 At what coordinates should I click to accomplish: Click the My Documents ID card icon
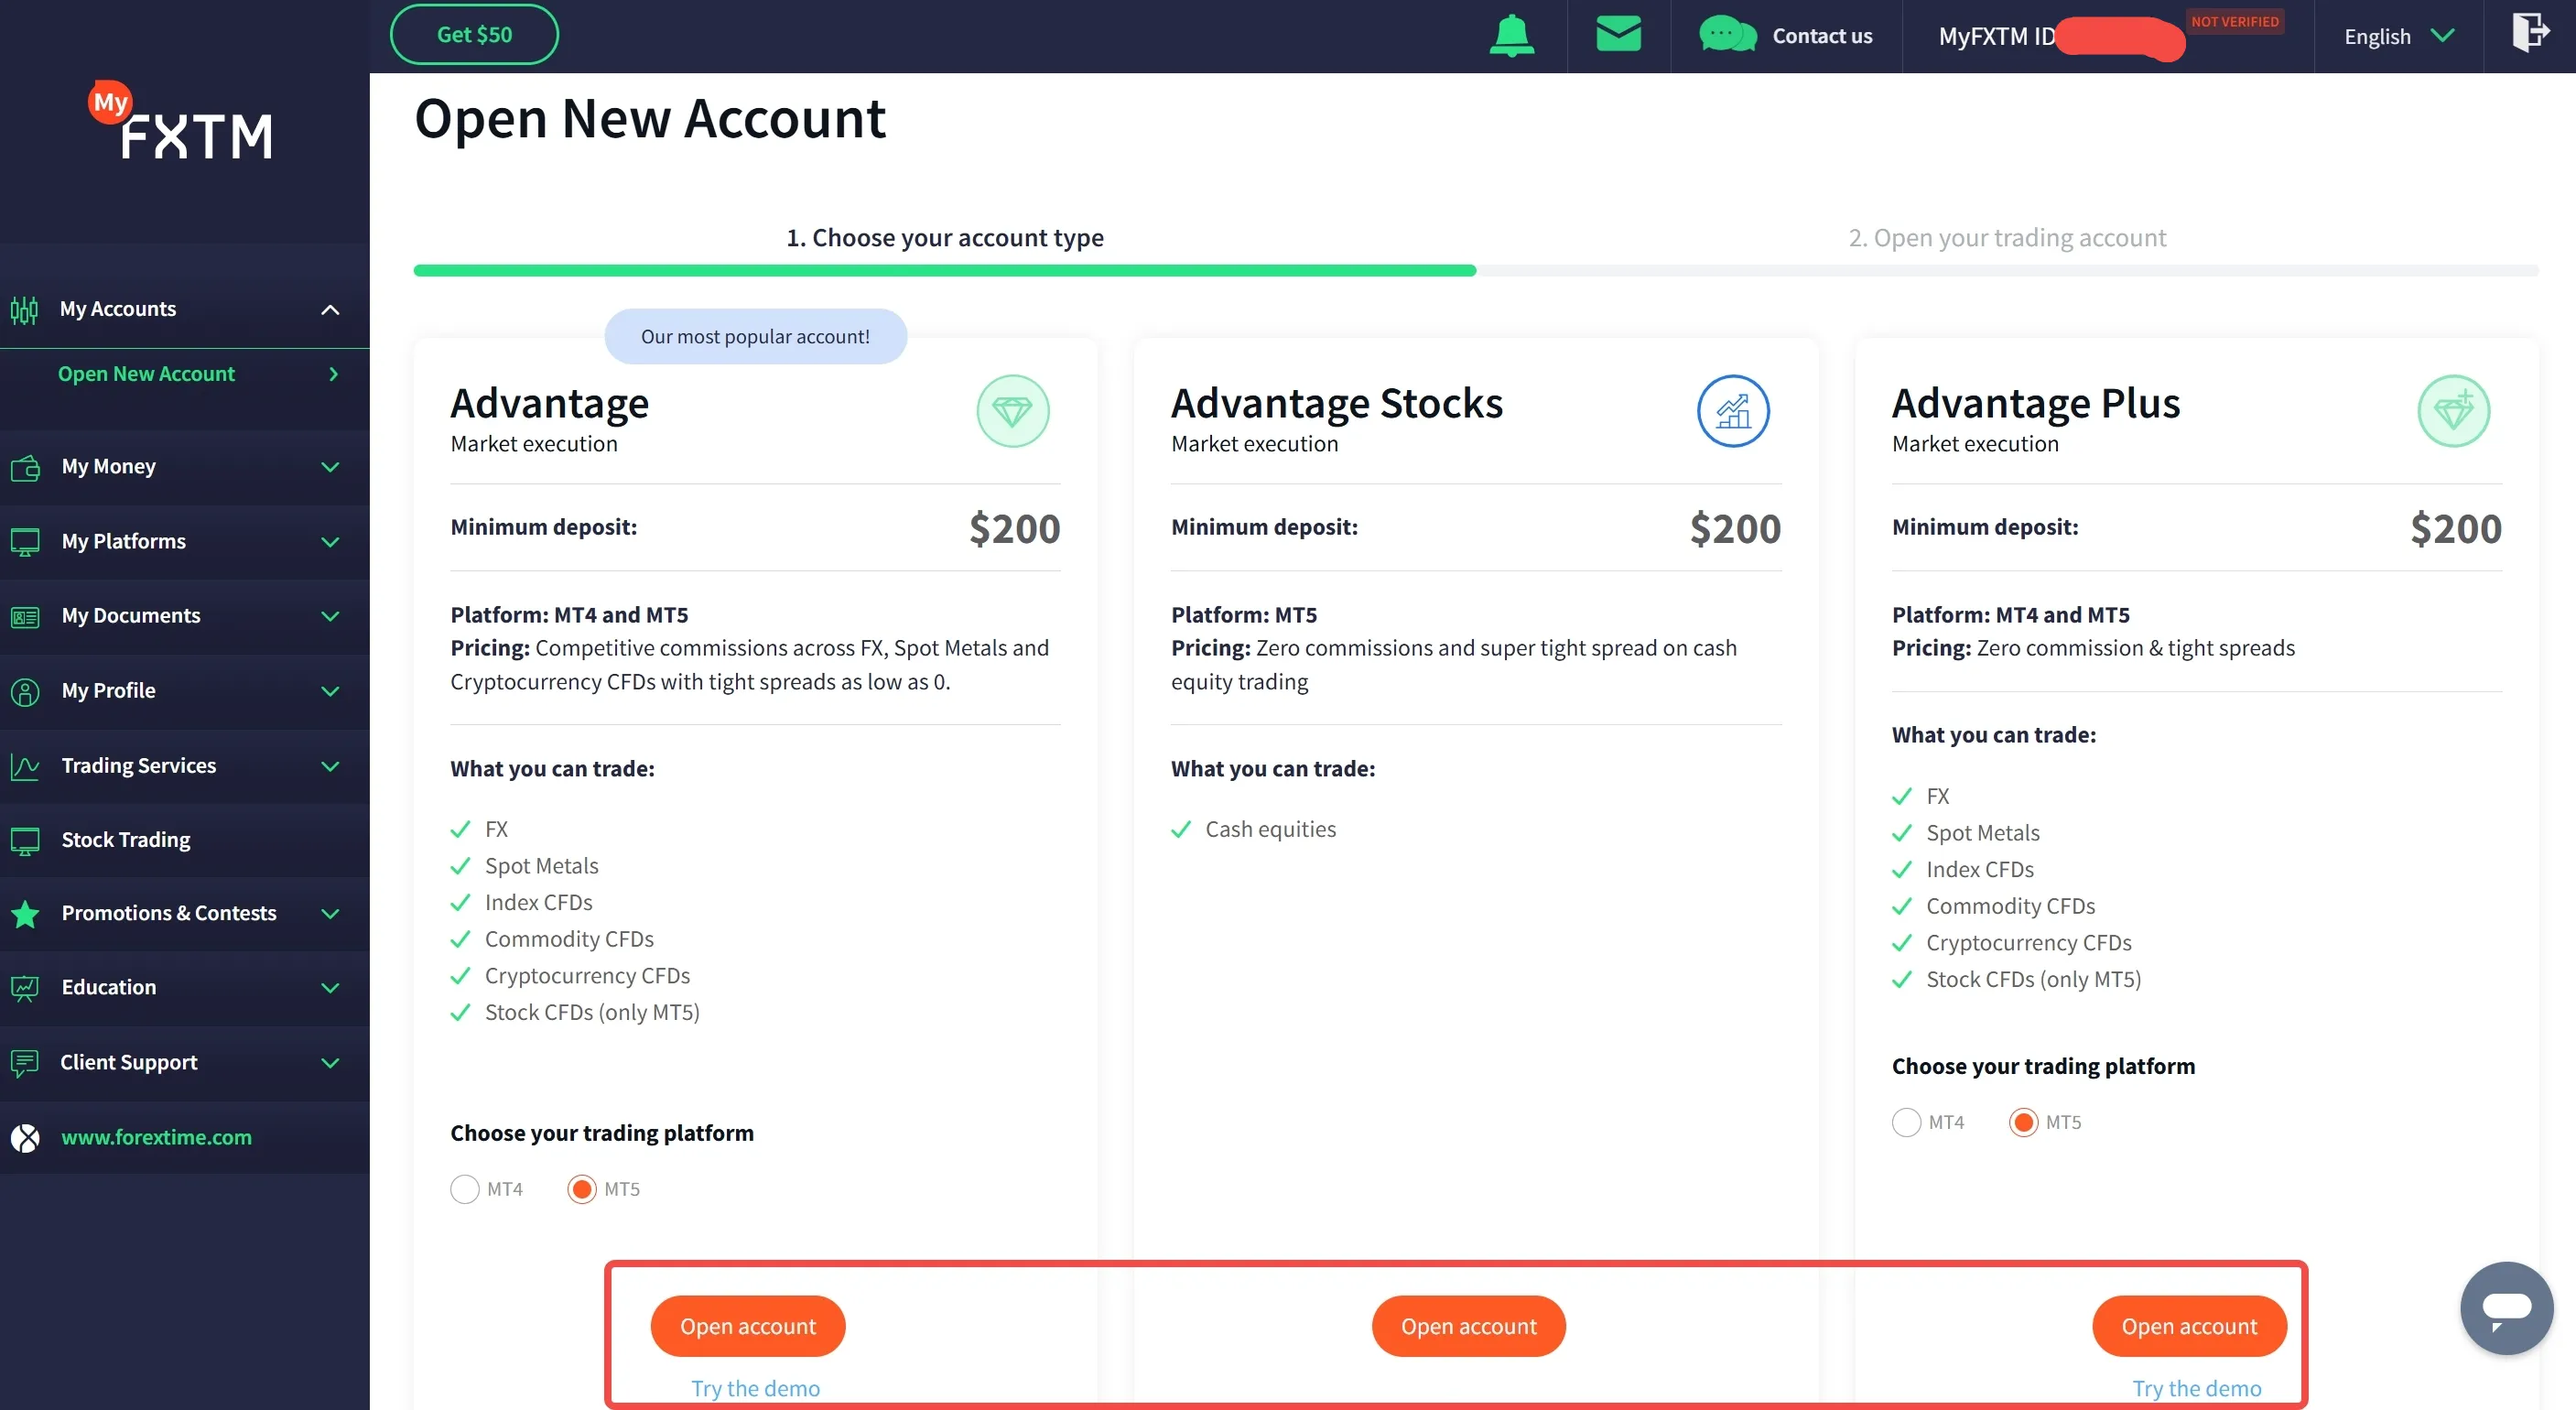tap(25, 617)
